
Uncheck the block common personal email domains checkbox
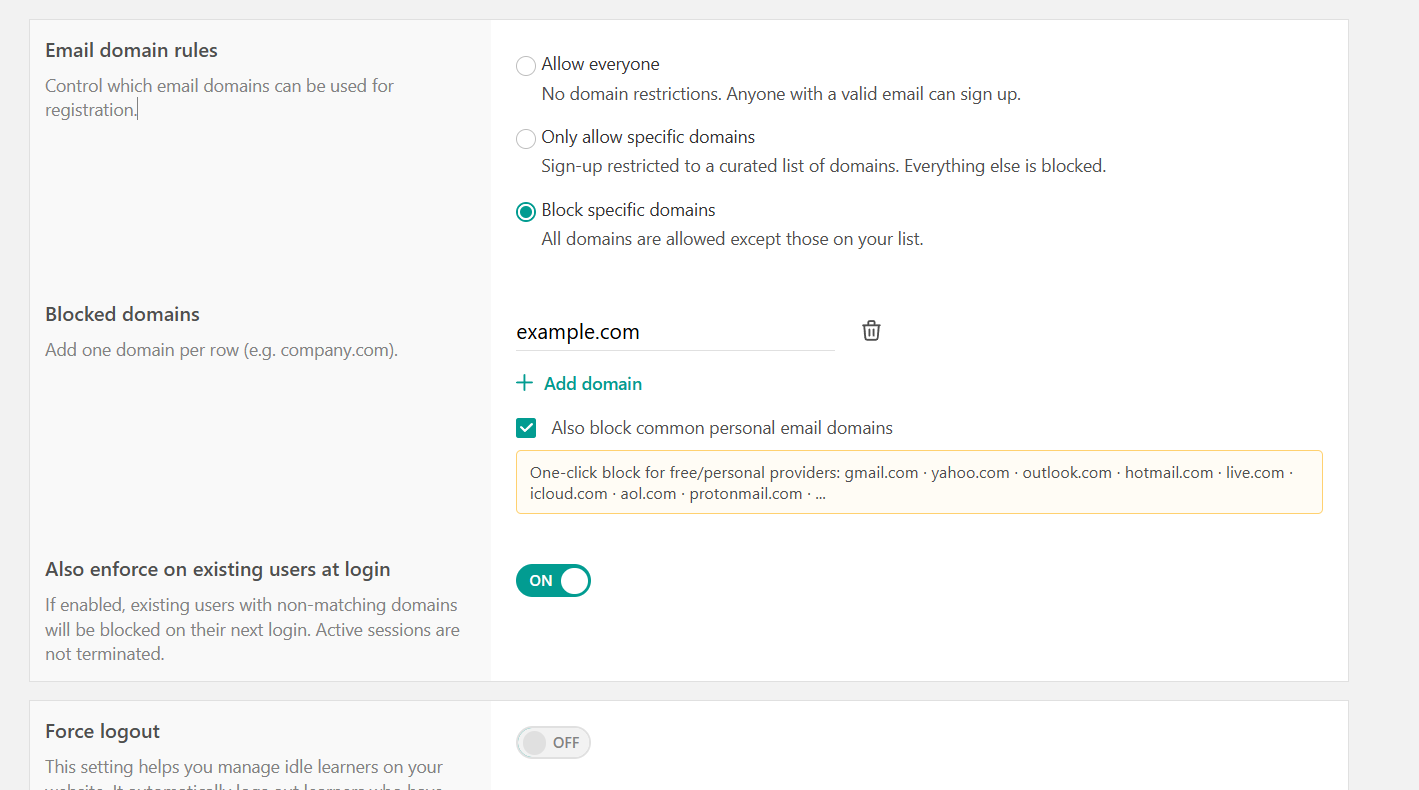coord(526,428)
